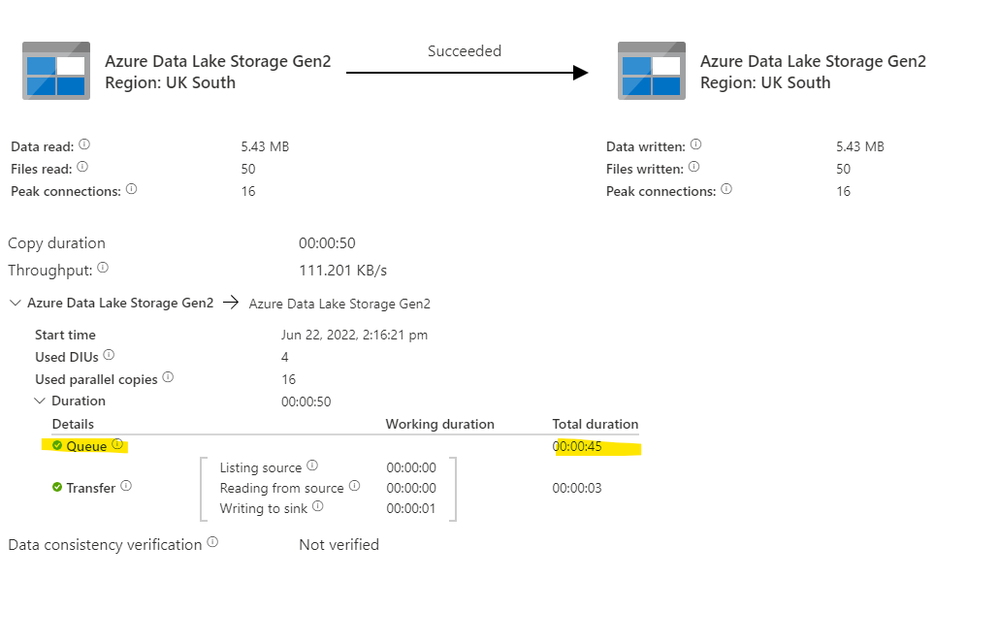This screenshot has width=999, height=642.
Task: Click start time Jun 22, 2022, 2:16:21 pm
Action: 355,335
